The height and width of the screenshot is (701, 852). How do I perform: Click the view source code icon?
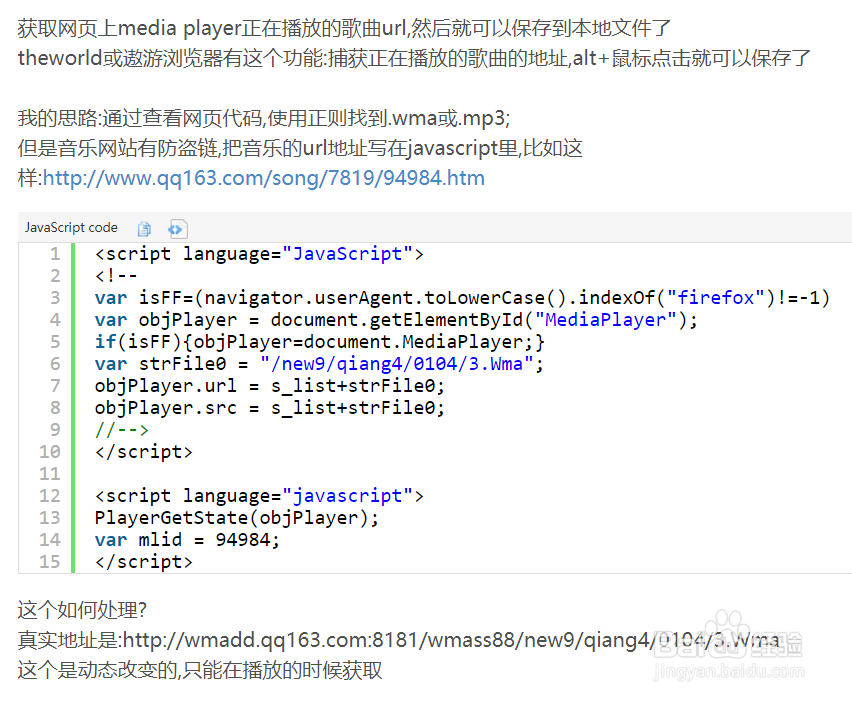pyautogui.click(x=176, y=229)
